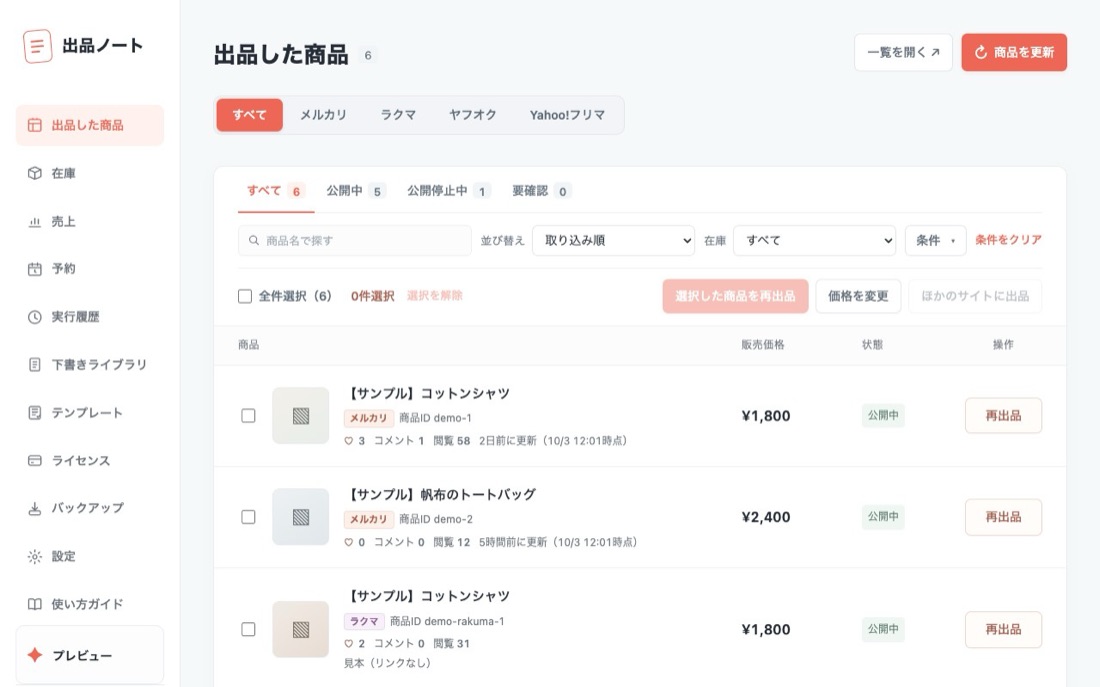Click the 公開中 badge for ¥2,400 item
This screenshot has height=687, width=1100.
pos(883,516)
